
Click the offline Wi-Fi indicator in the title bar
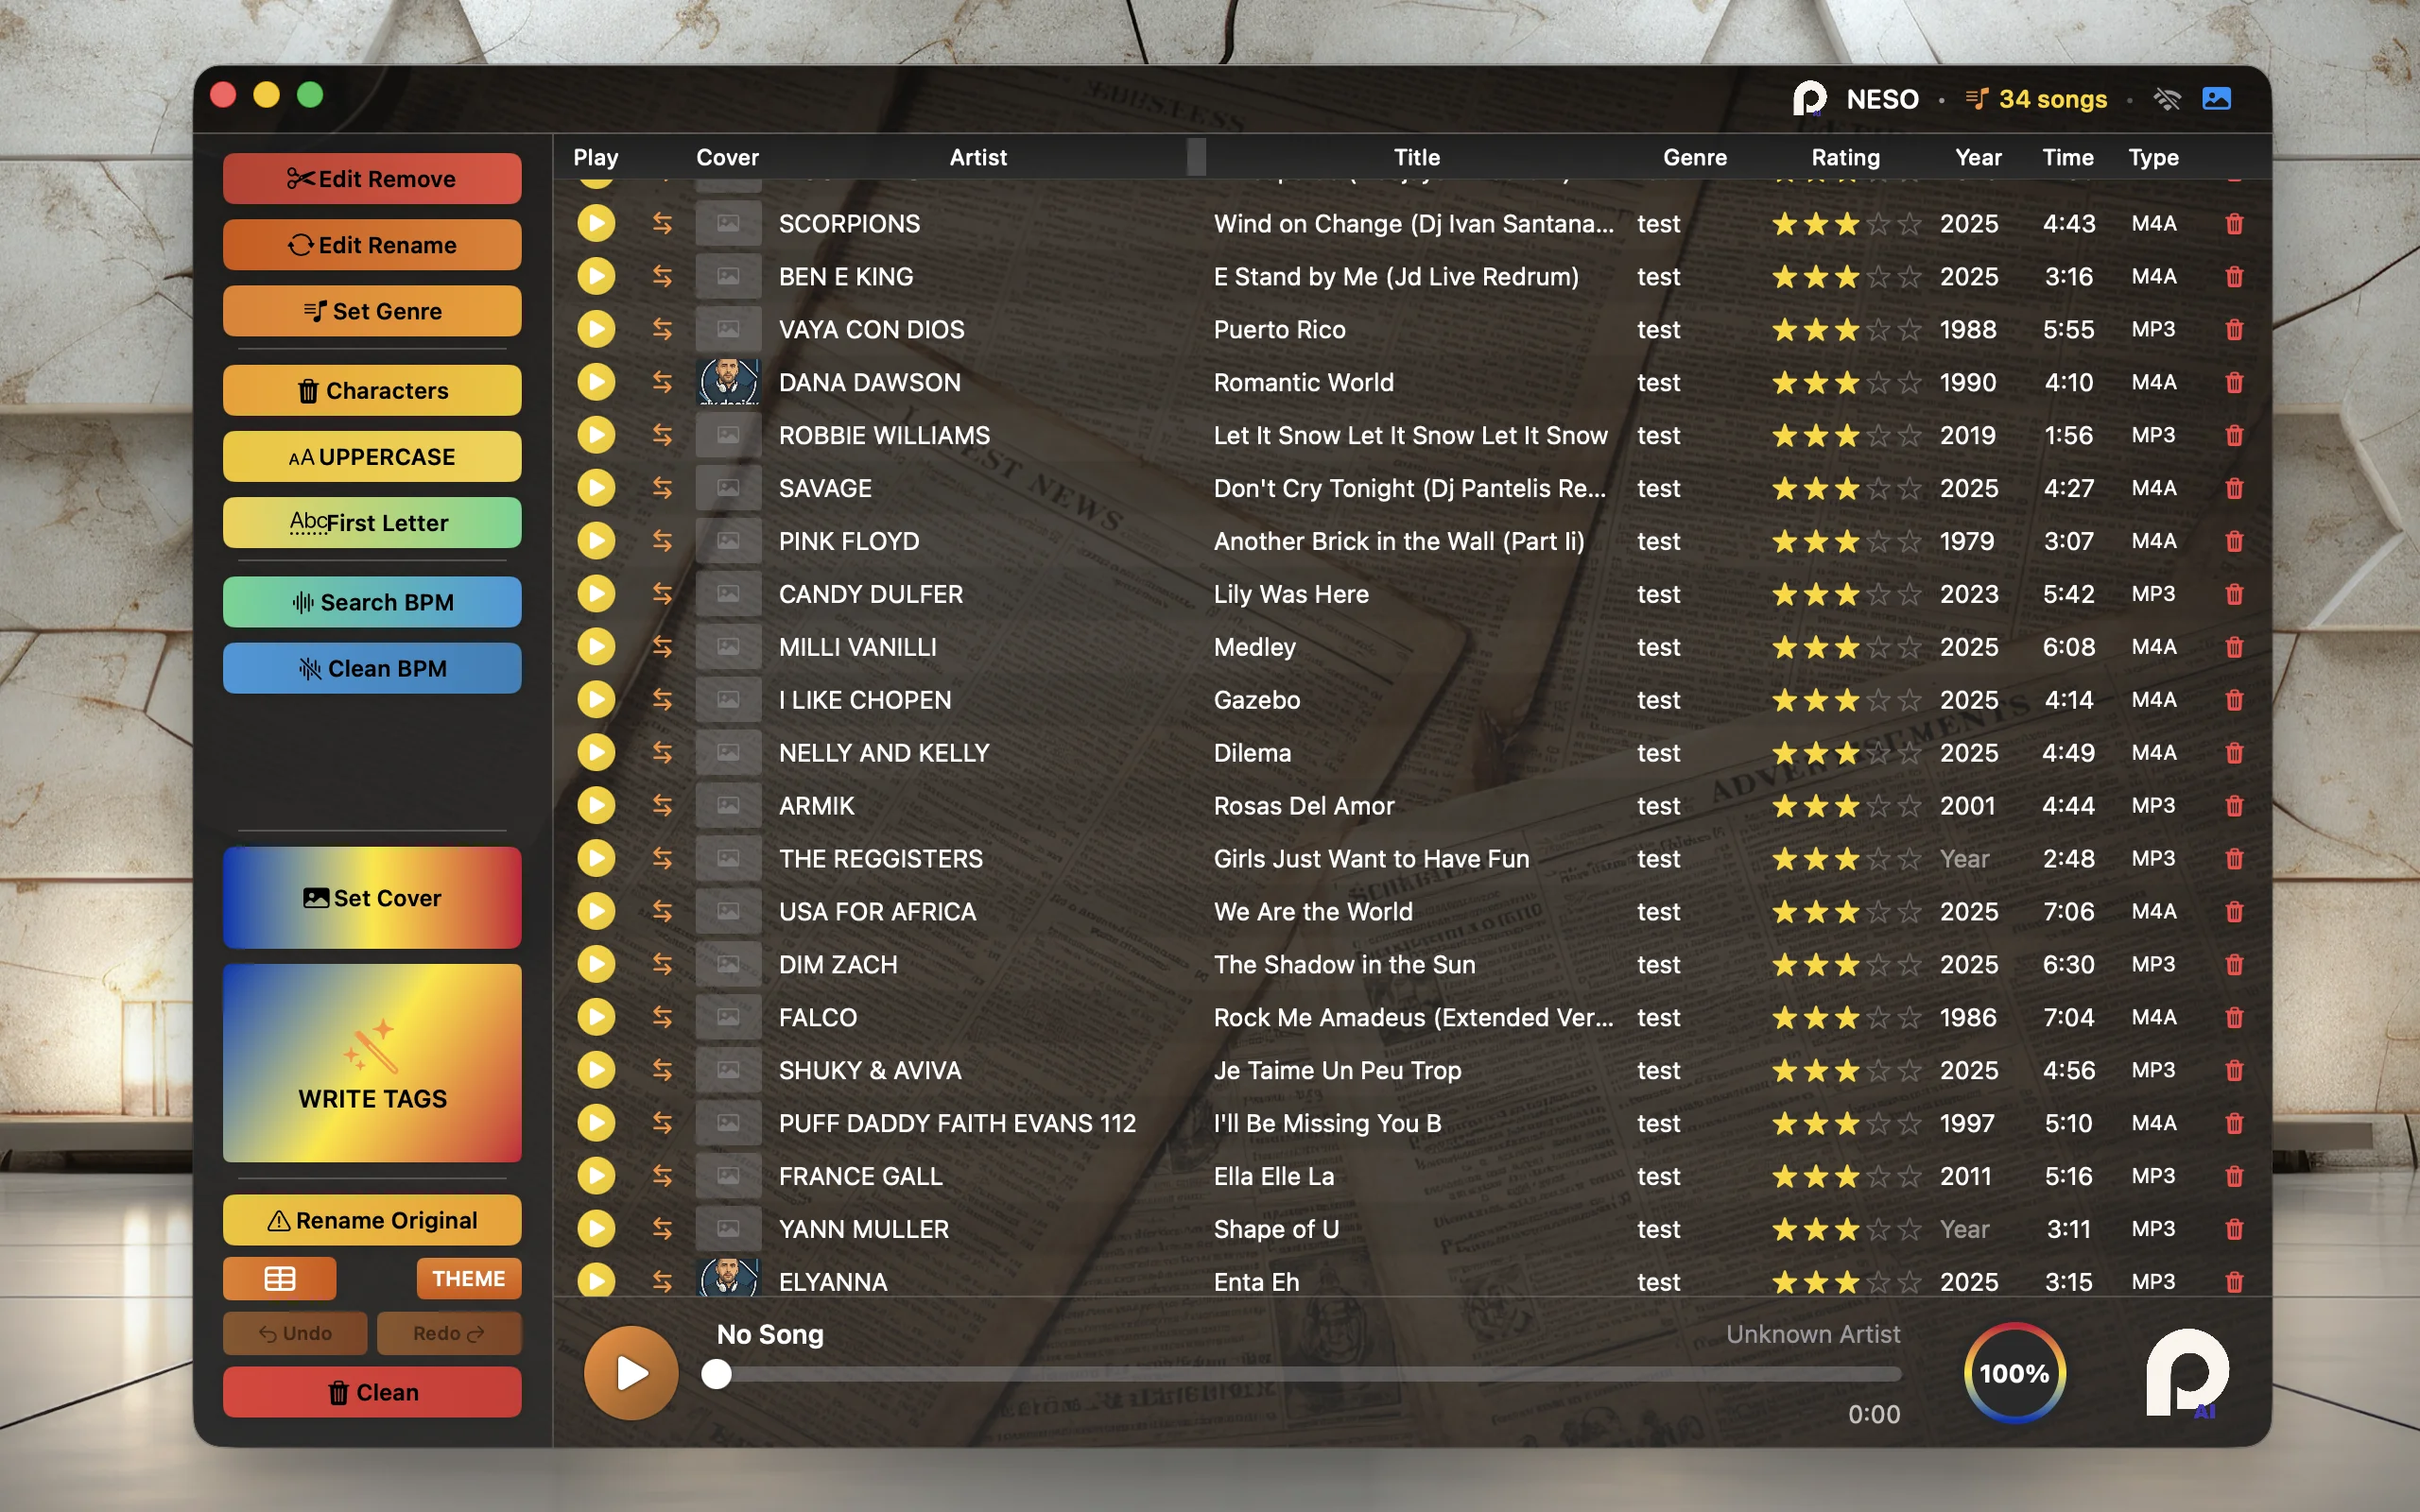2168,99
